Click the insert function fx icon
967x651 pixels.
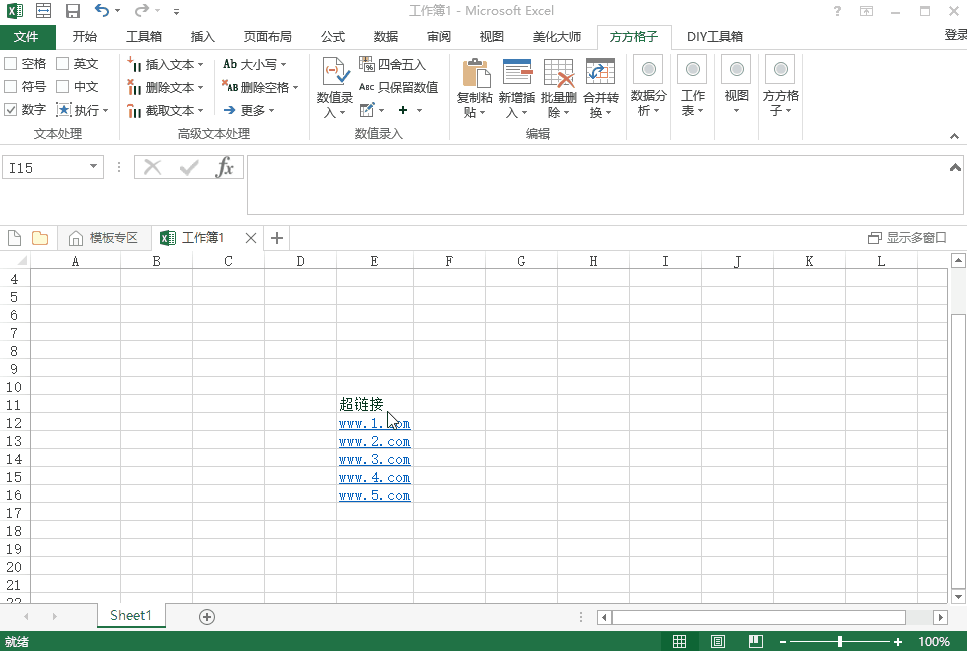(x=225, y=167)
